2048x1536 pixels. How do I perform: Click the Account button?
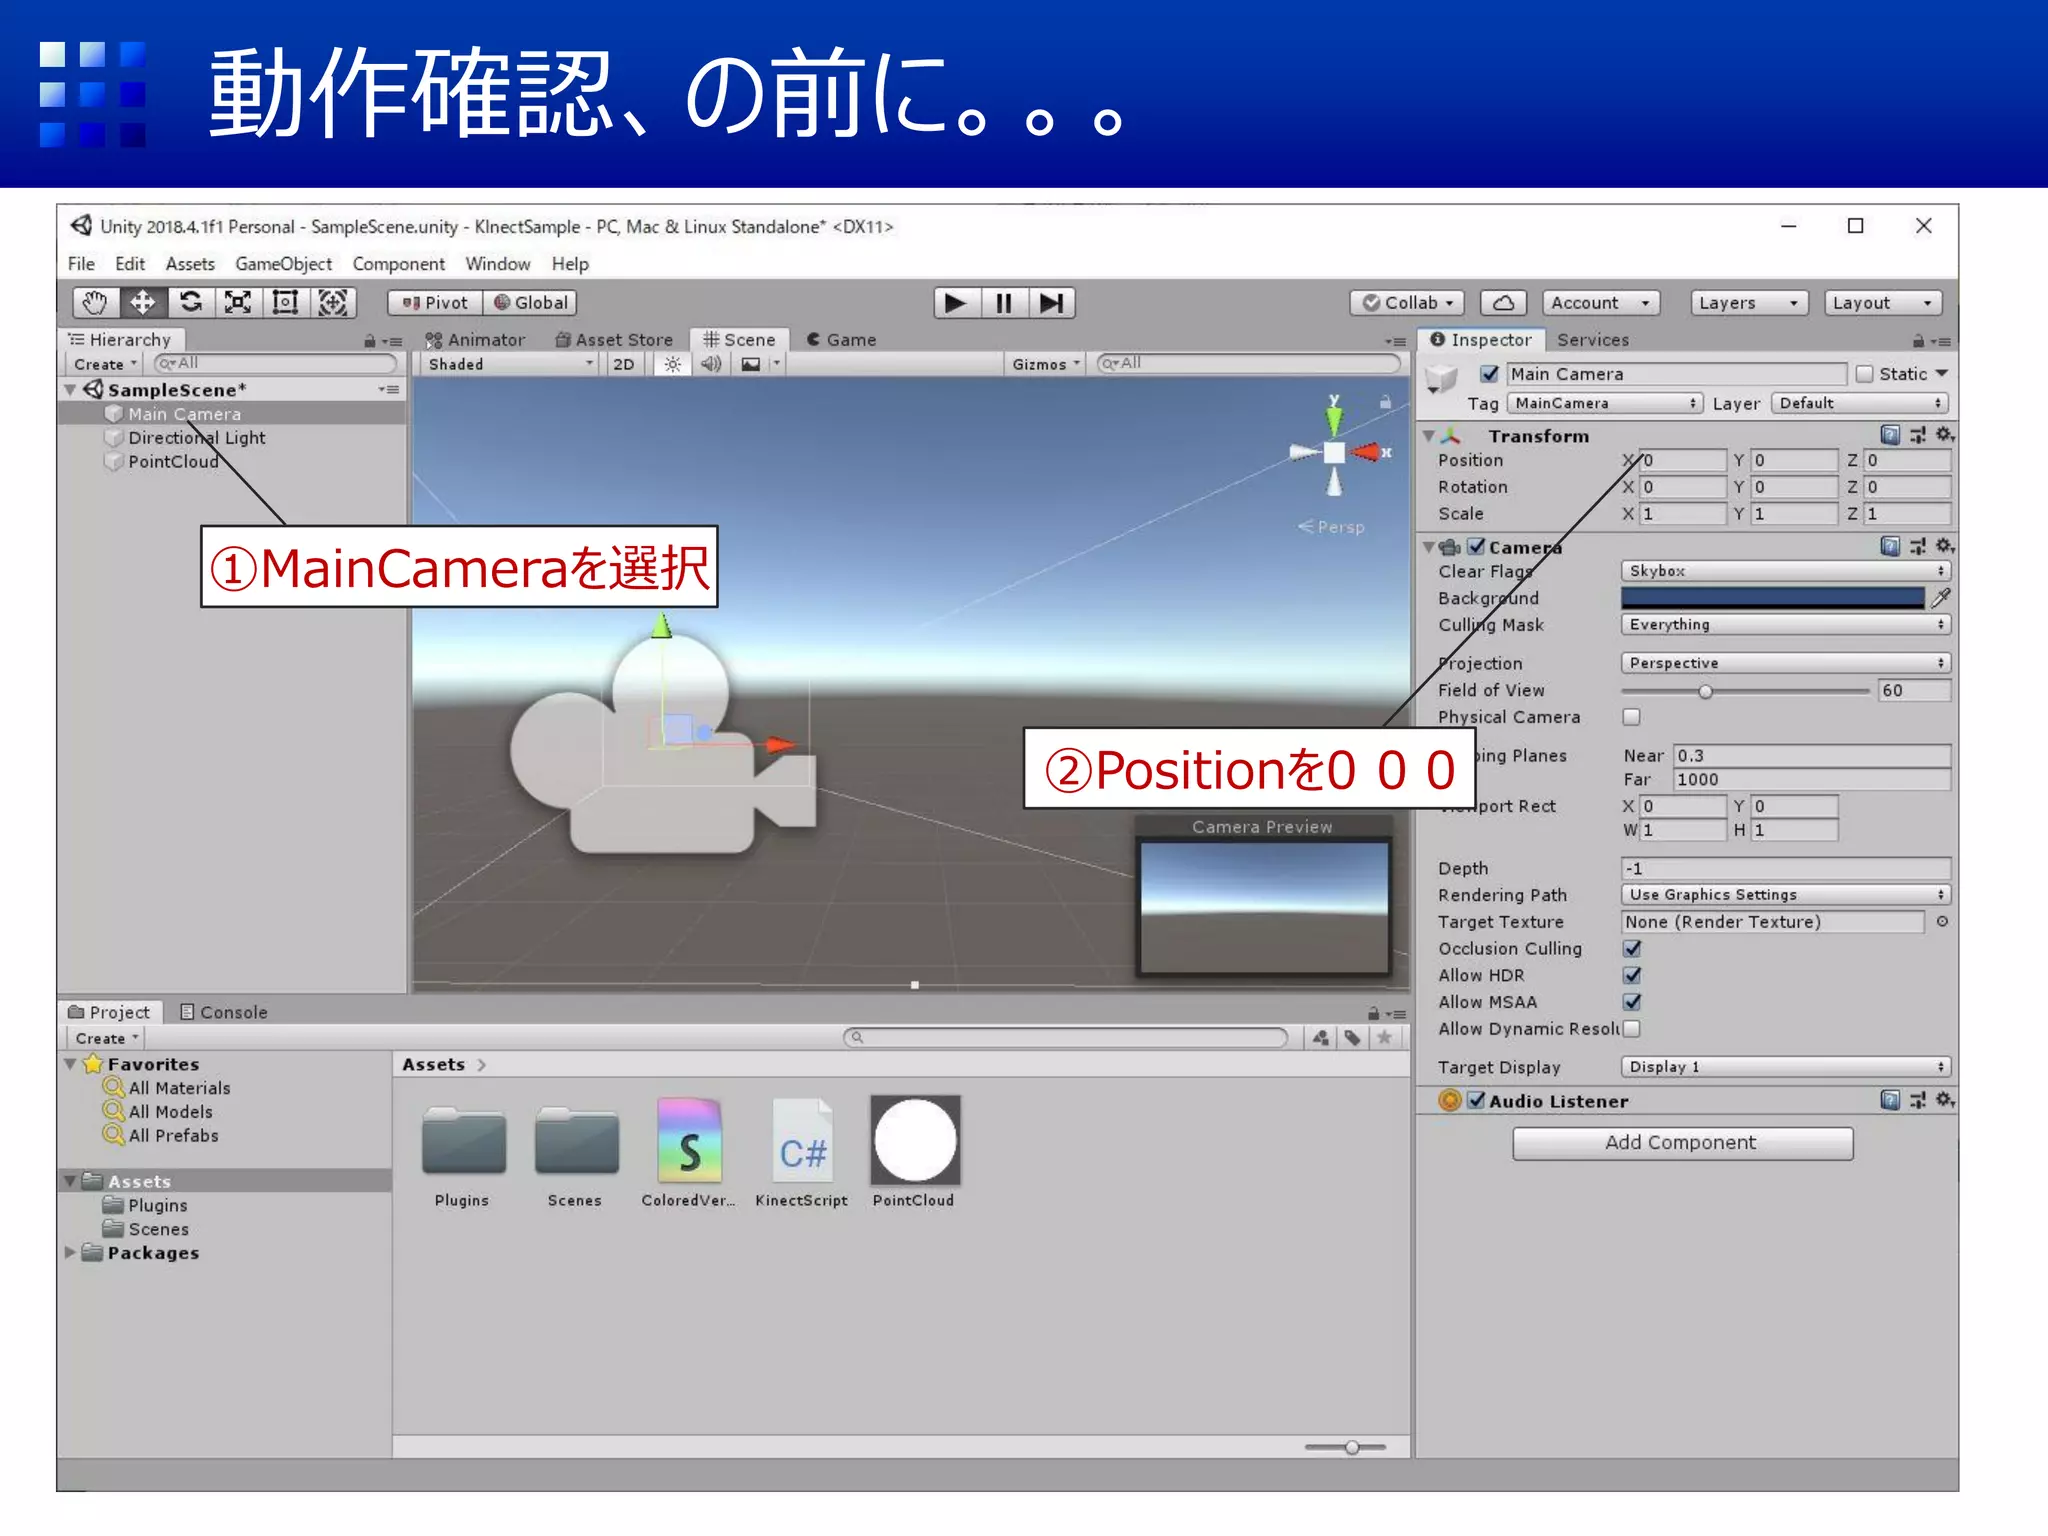1601,303
